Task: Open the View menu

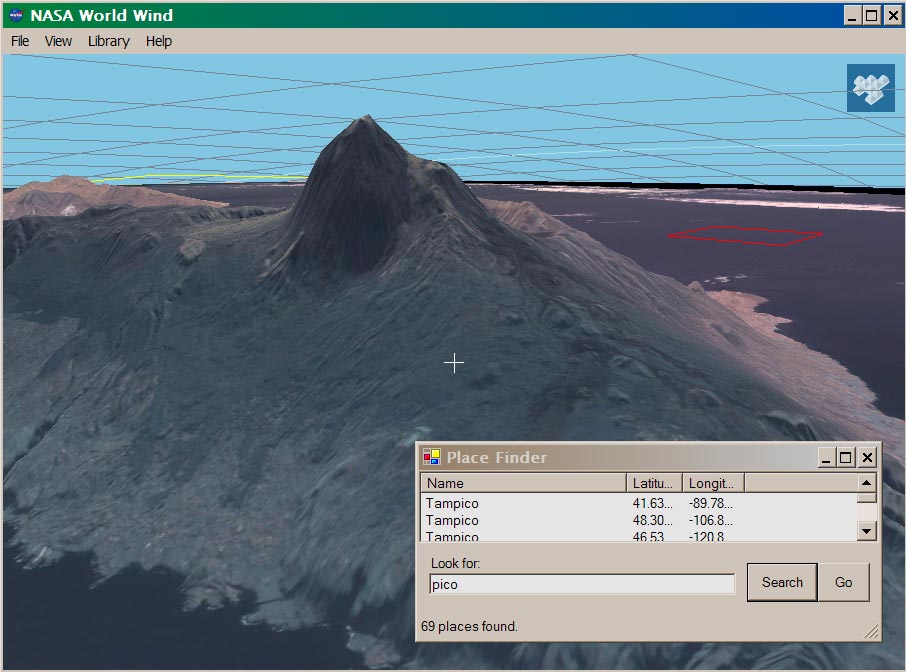Action: coord(58,41)
